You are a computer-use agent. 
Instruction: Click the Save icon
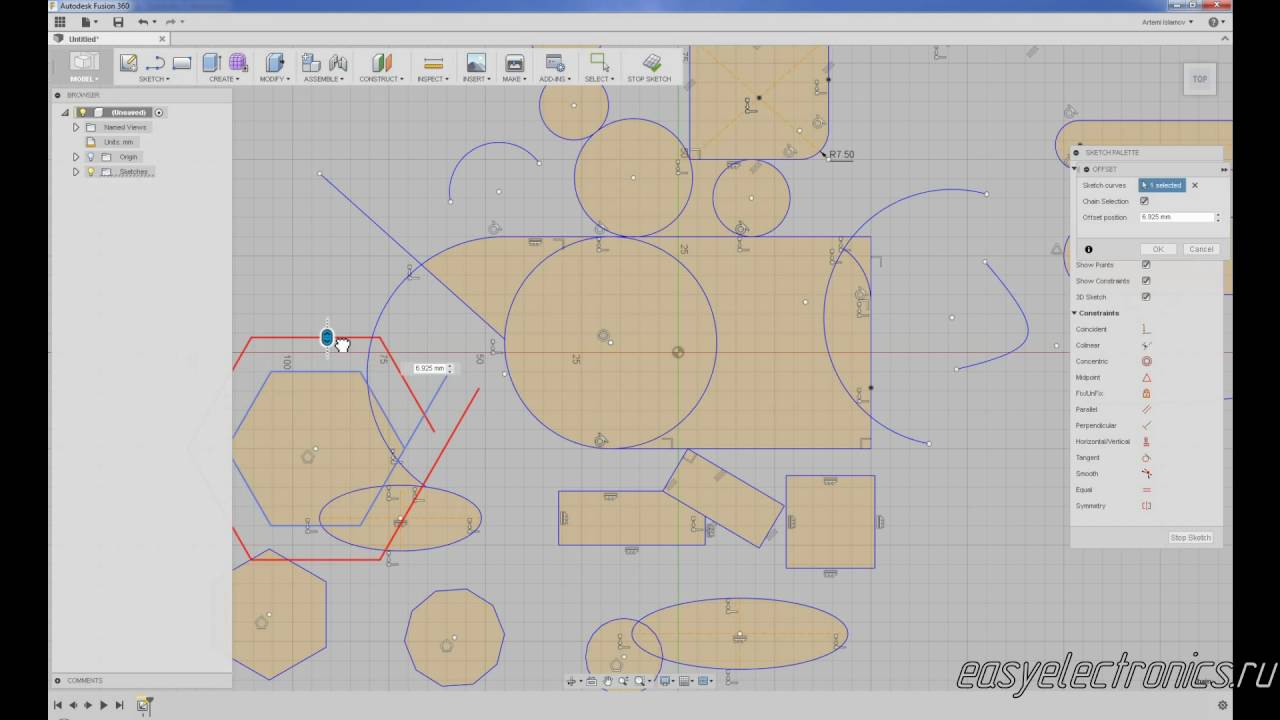click(118, 22)
